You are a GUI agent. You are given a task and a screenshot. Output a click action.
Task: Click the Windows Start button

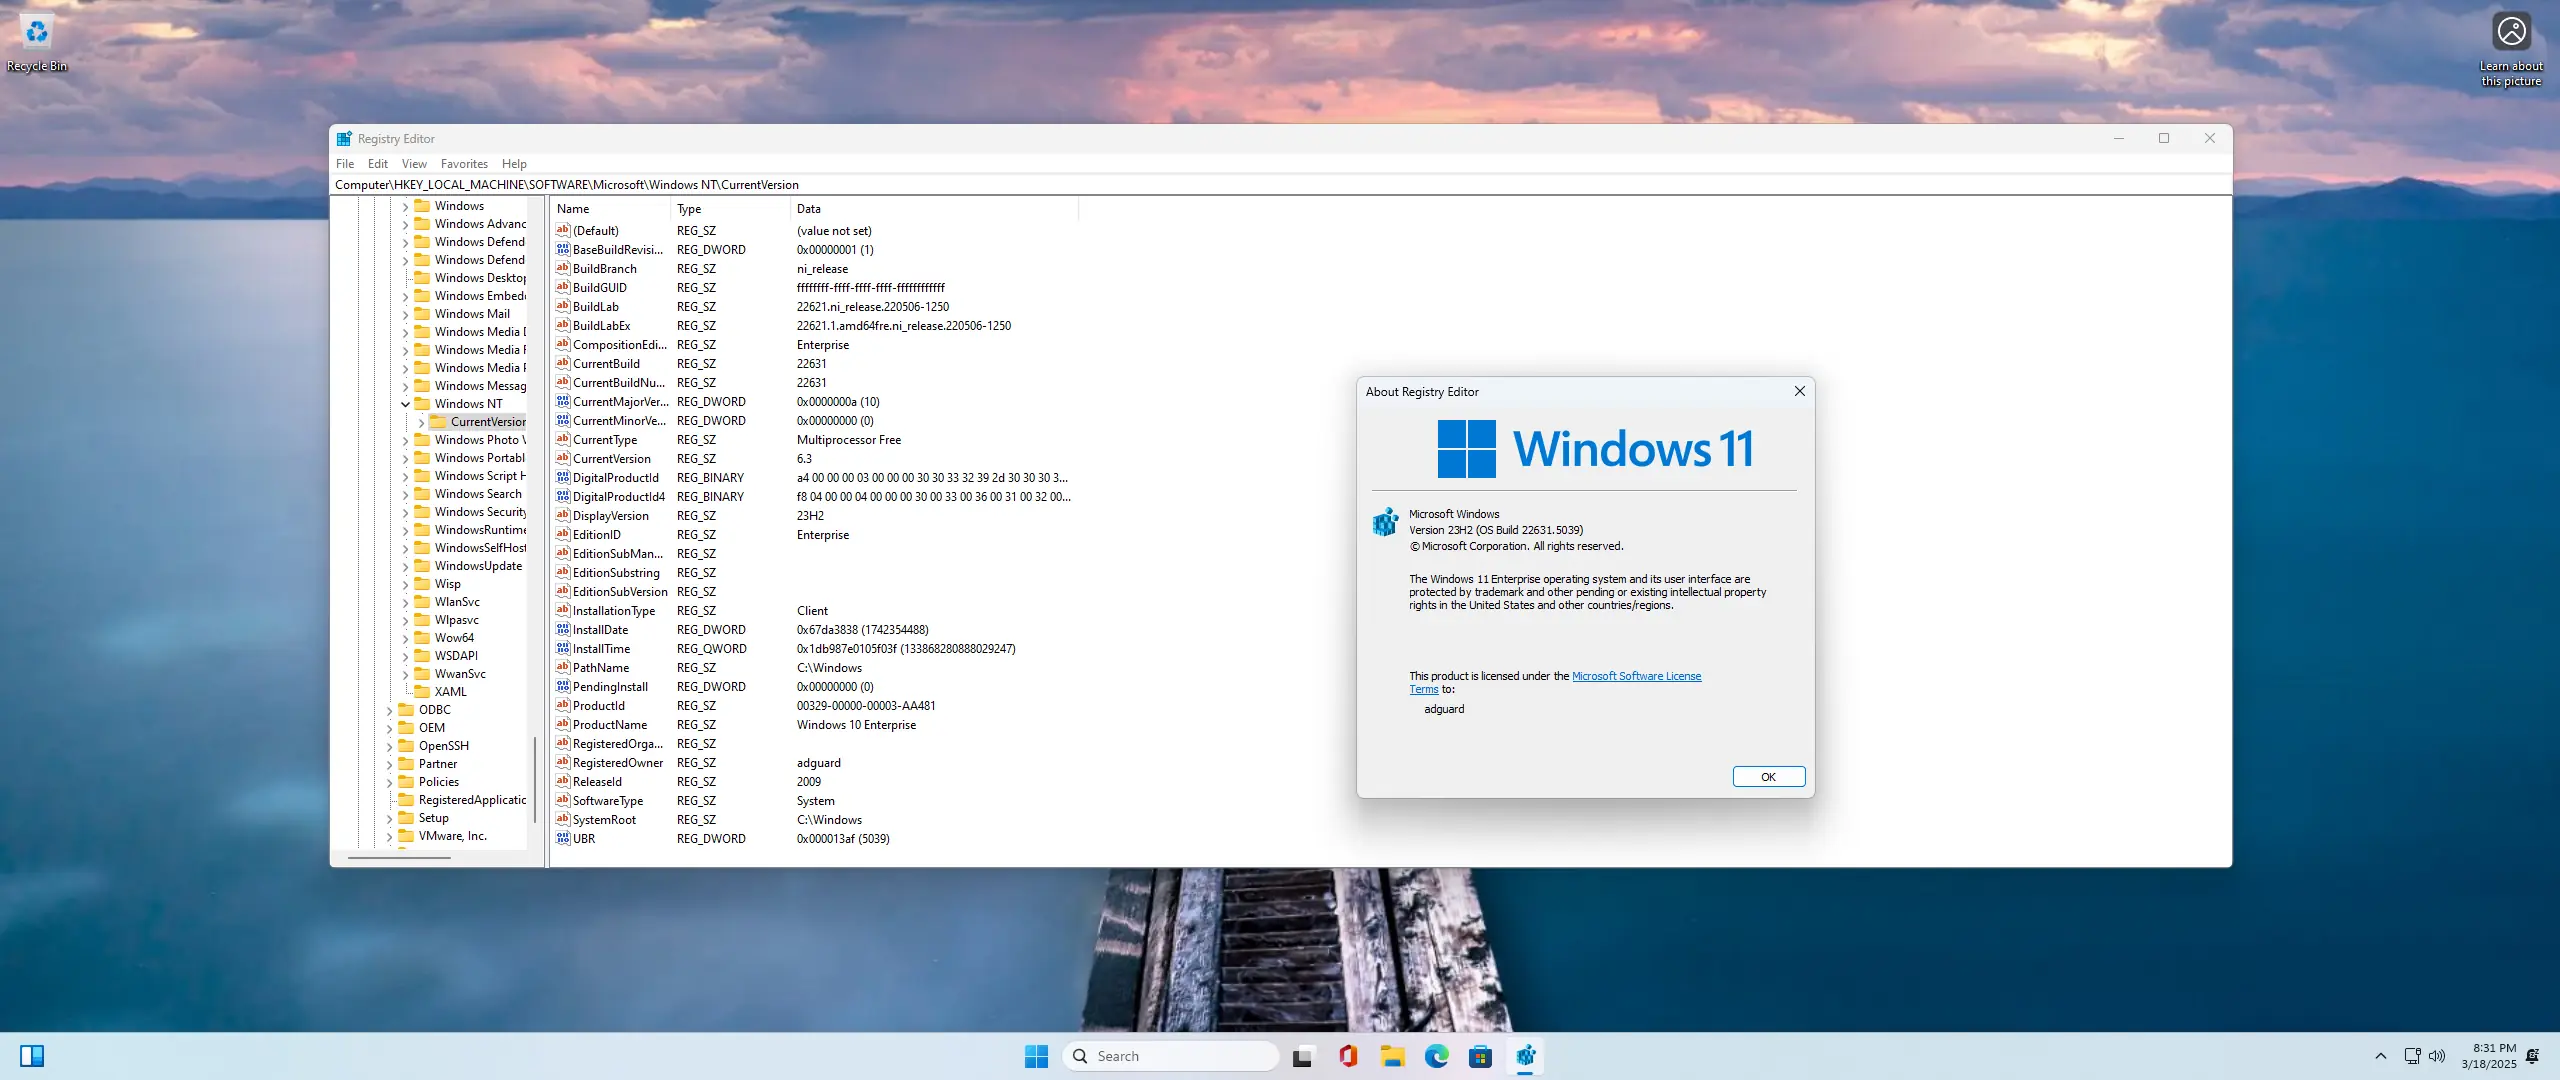pyautogui.click(x=1036, y=1056)
